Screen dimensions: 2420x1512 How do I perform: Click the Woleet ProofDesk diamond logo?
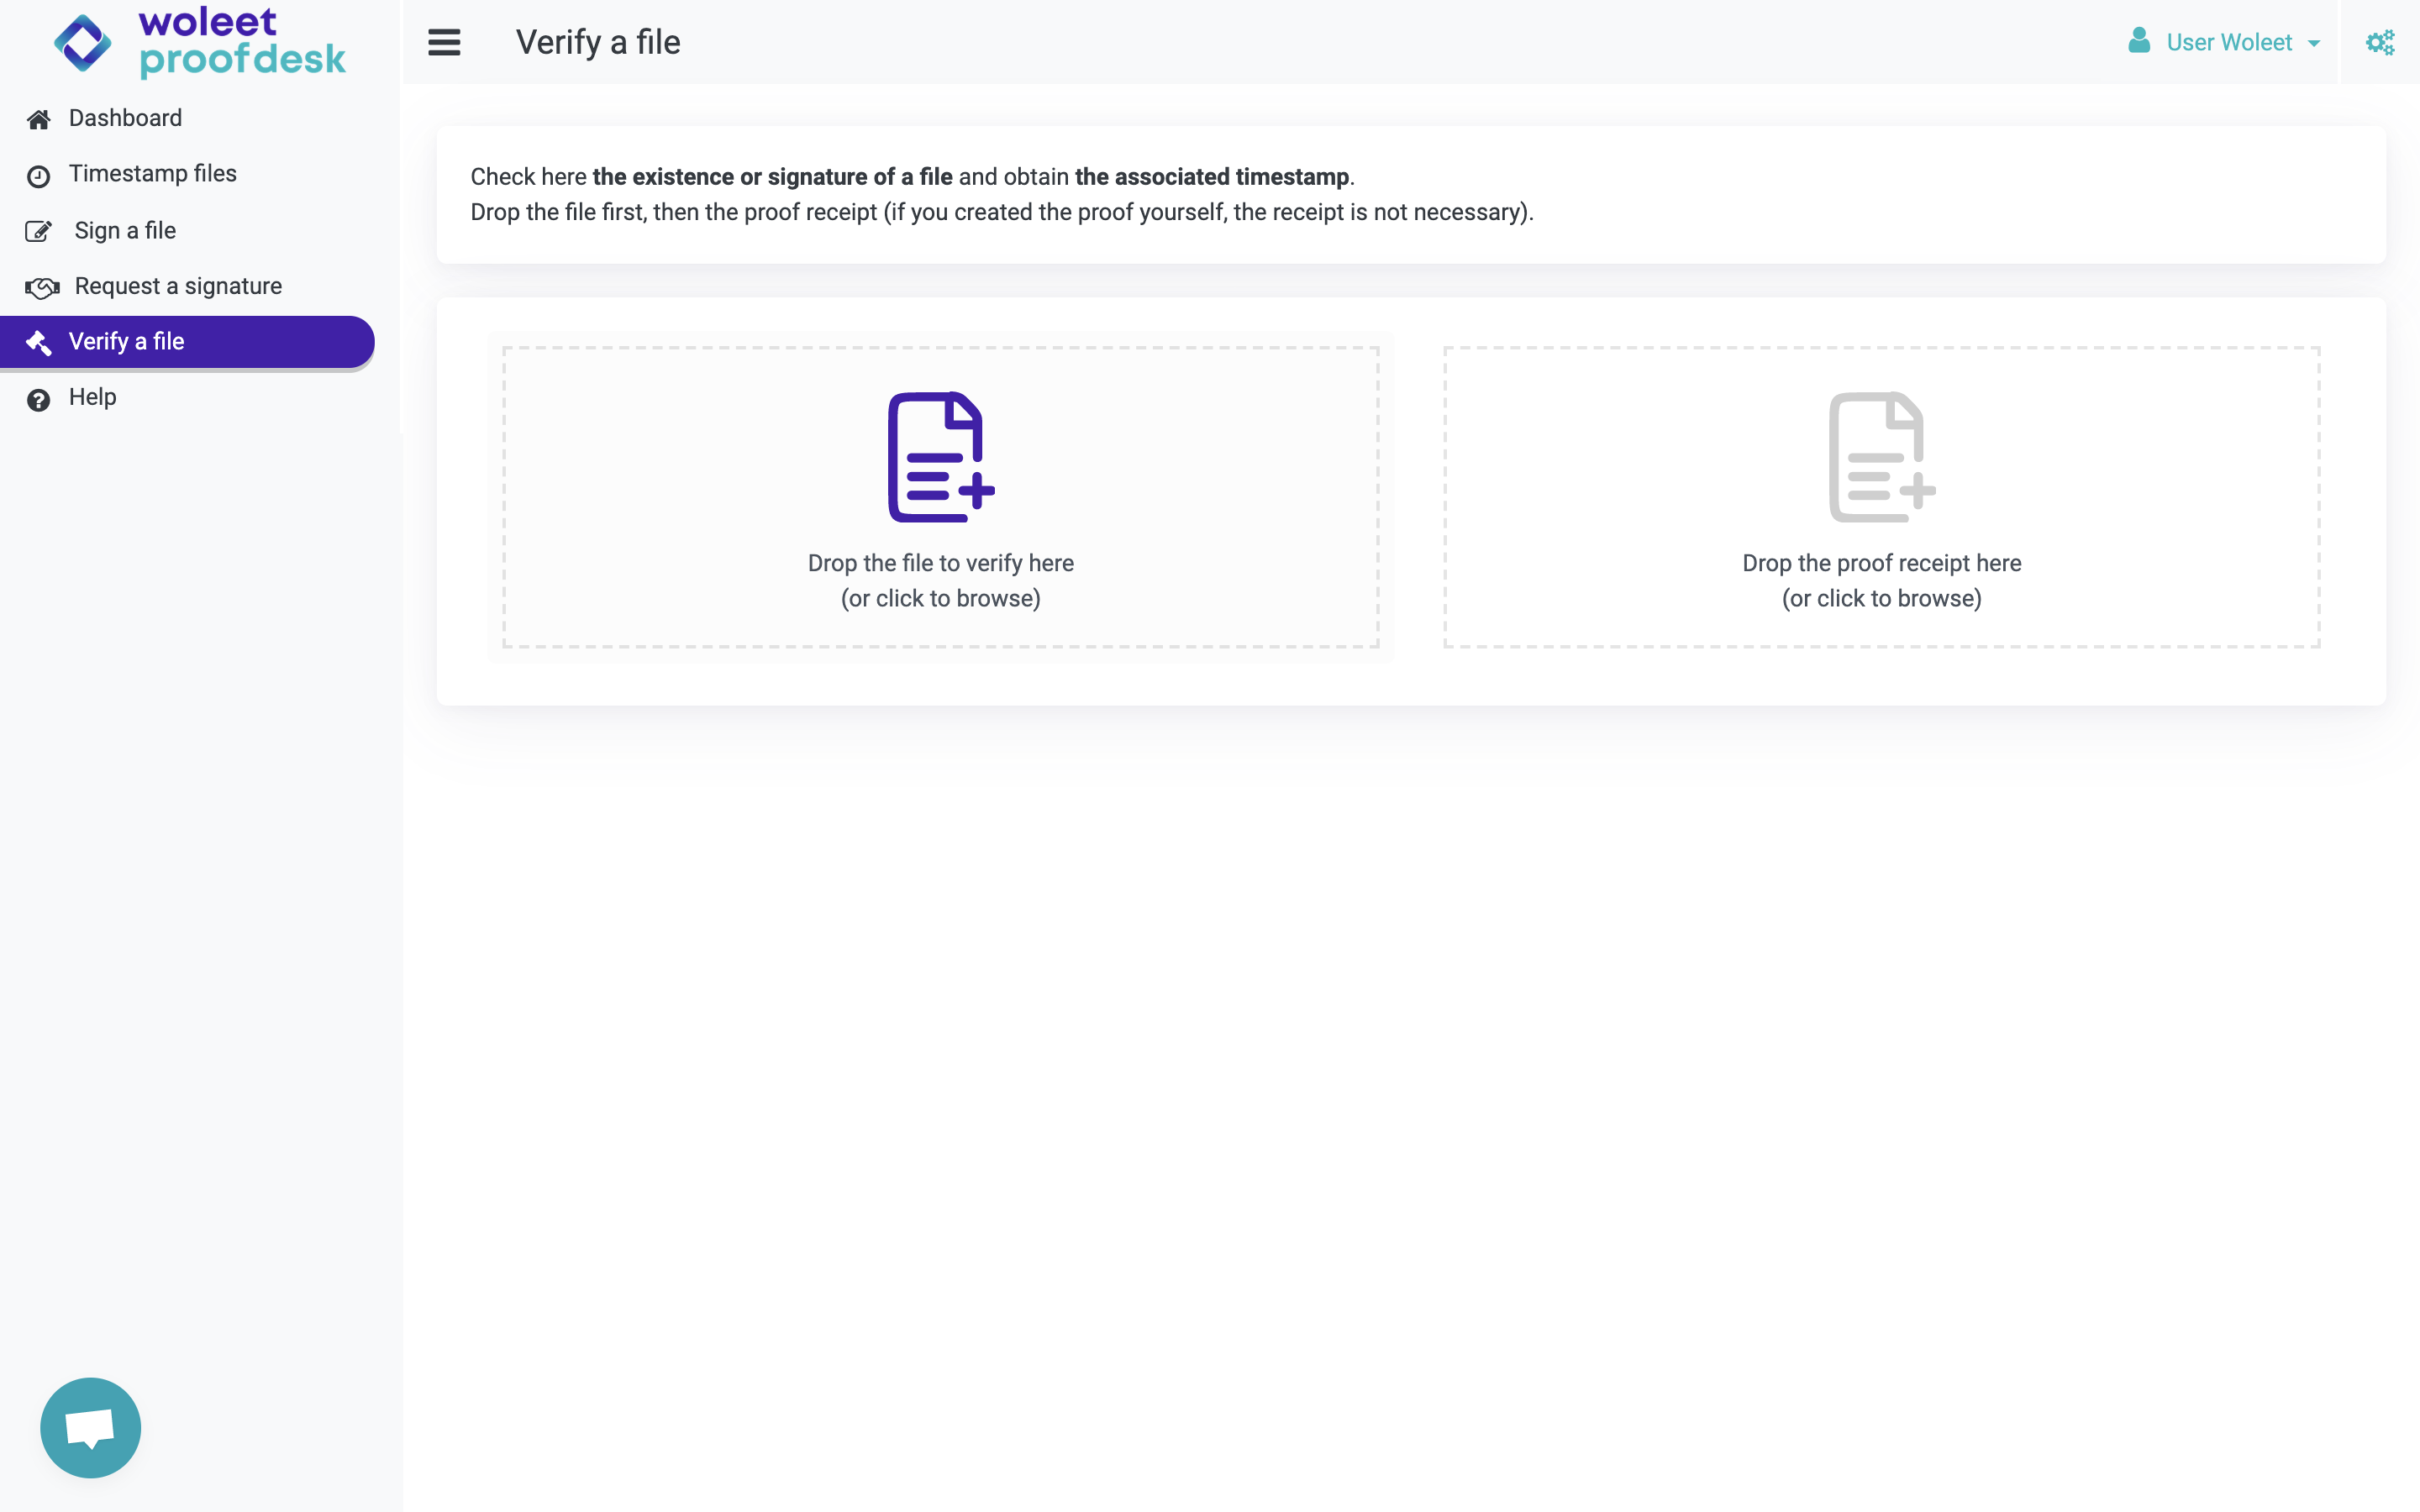pyautogui.click(x=83, y=43)
